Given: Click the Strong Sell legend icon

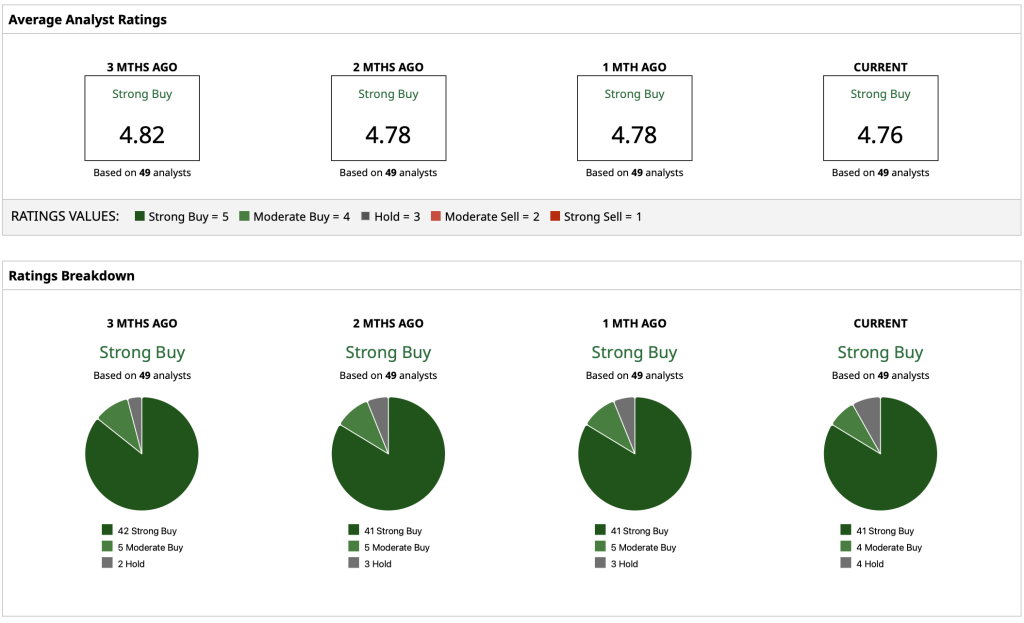Looking at the screenshot, I should (554, 216).
